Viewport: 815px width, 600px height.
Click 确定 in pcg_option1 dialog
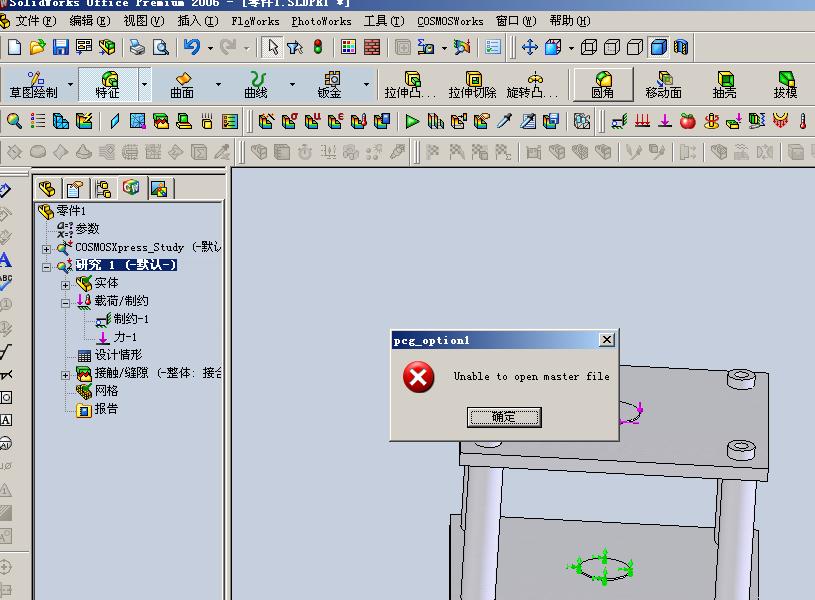pos(504,417)
